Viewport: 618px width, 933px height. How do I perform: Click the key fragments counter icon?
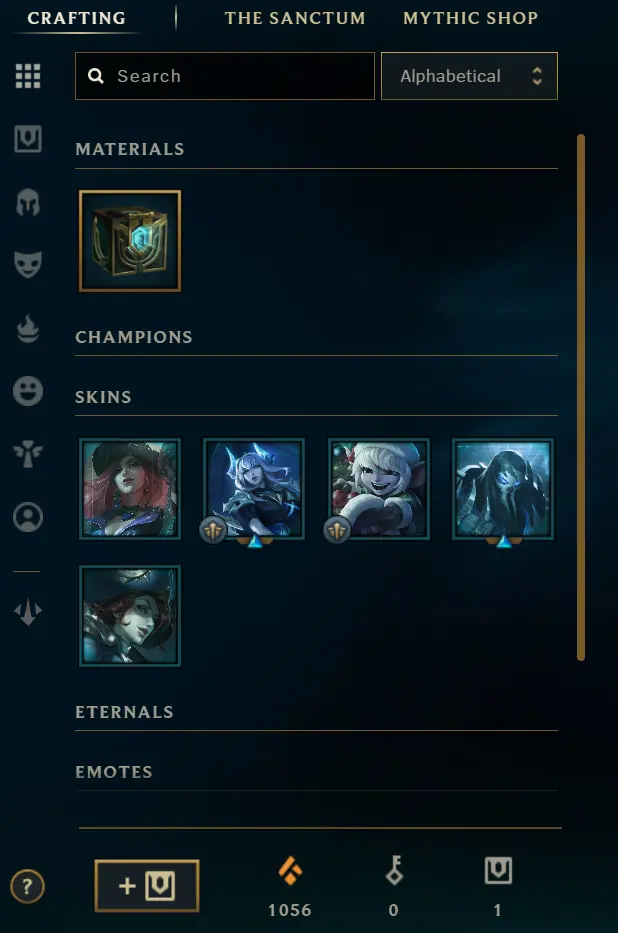coord(394,871)
